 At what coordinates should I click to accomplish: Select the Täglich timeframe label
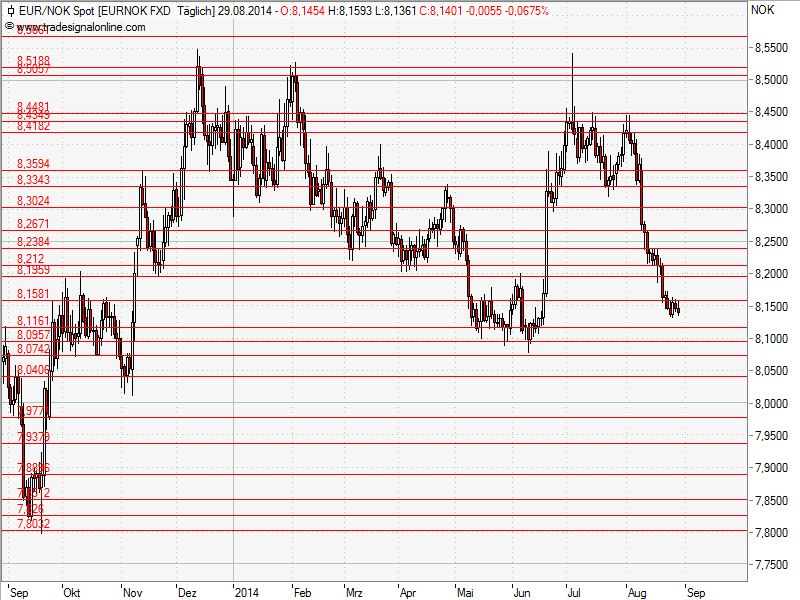193,10
